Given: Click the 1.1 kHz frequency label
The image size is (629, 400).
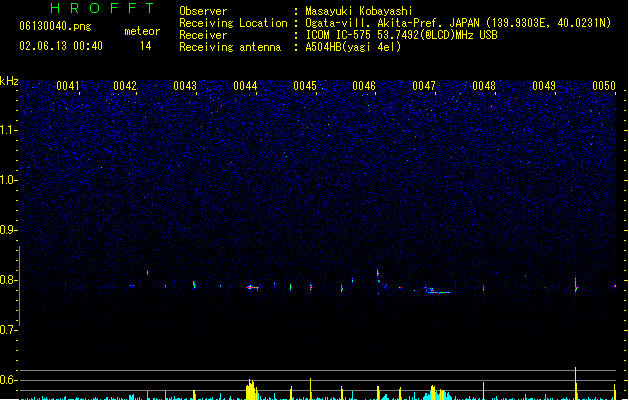Looking at the screenshot, I should pos(9,130).
